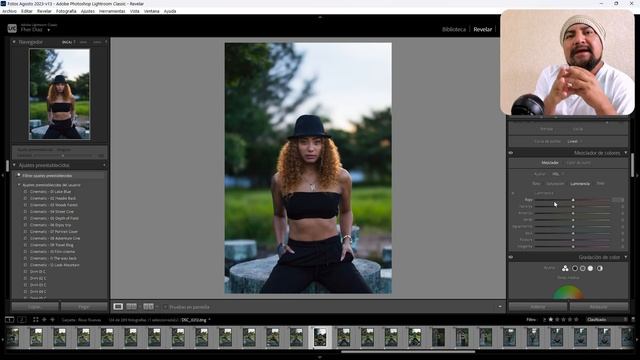Screen dimensions: 640x360
Task: Click the Pegar button
Action: 84,307
